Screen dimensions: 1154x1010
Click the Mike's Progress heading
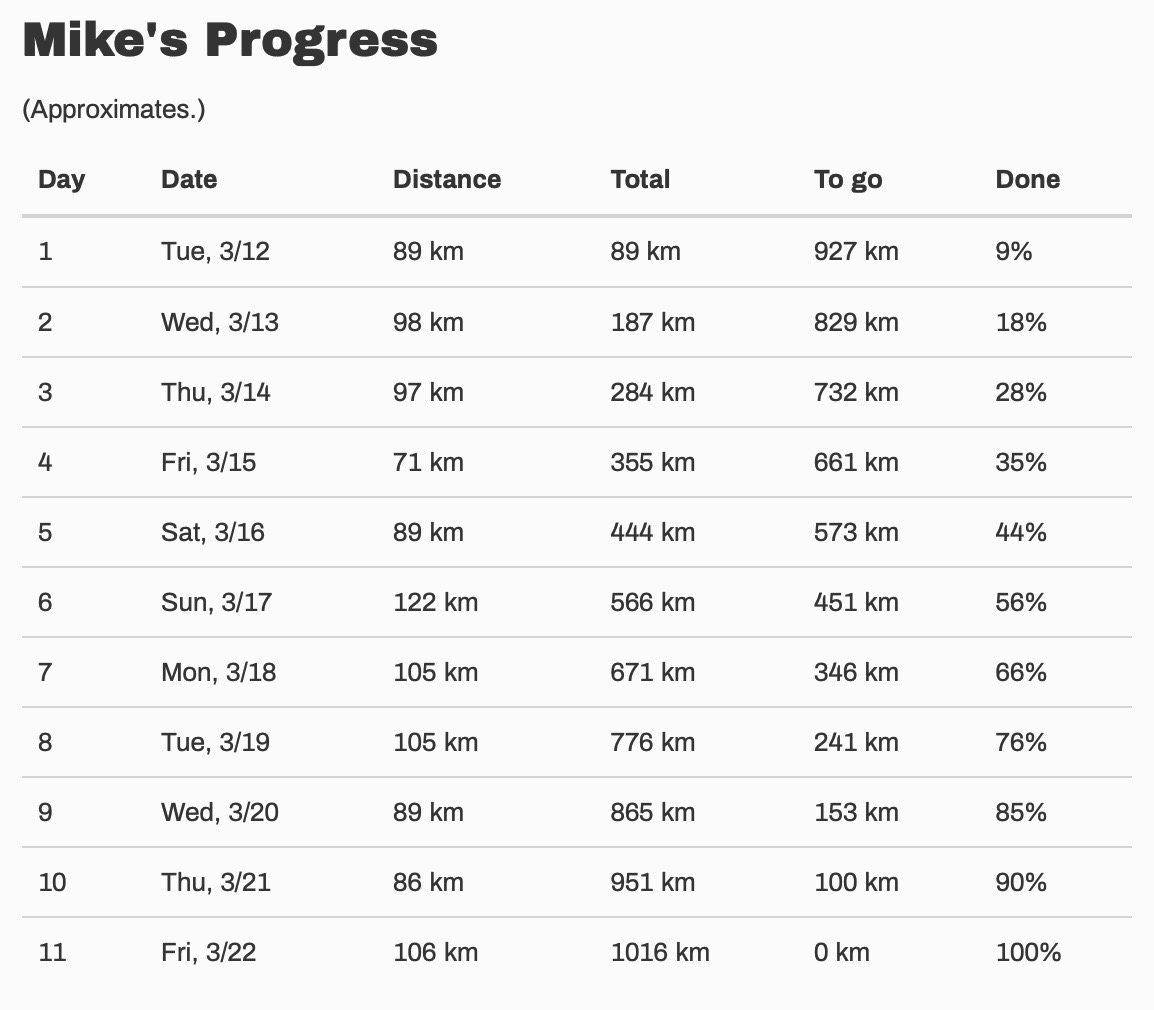230,41
